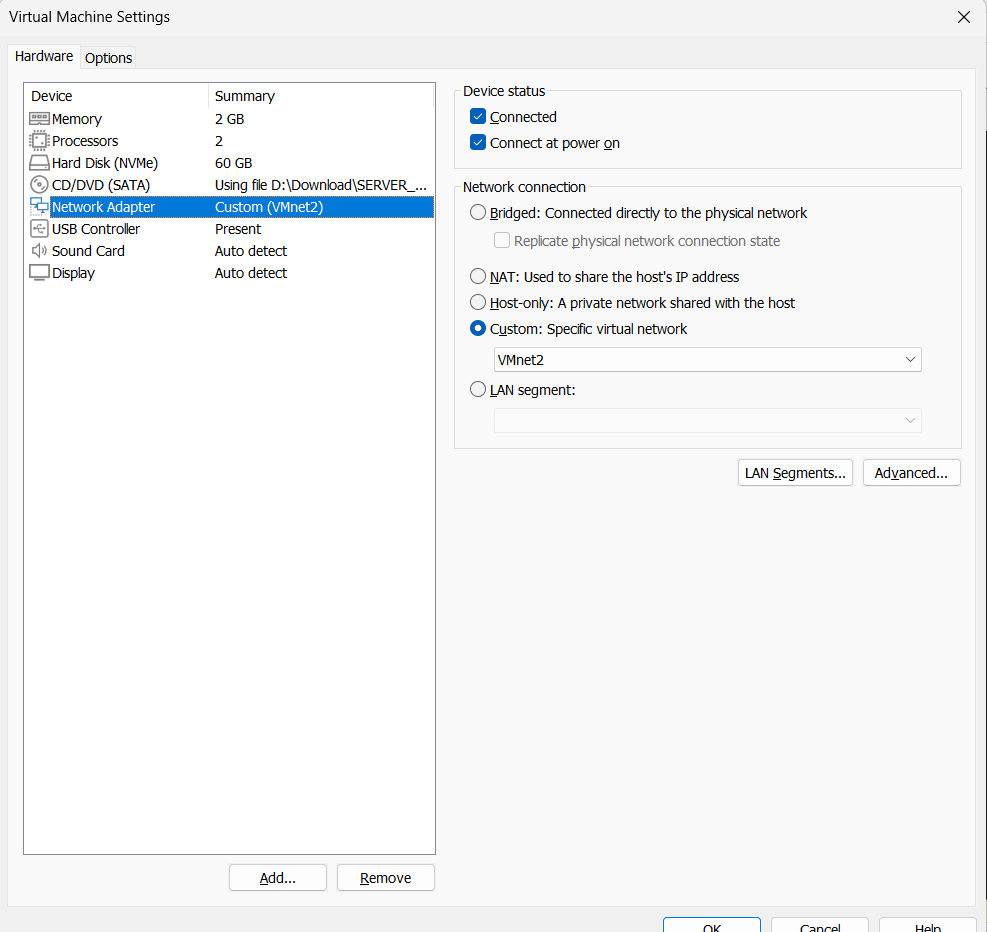
Task: Click the CD/DVD (SATA) disc icon
Action: point(39,184)
